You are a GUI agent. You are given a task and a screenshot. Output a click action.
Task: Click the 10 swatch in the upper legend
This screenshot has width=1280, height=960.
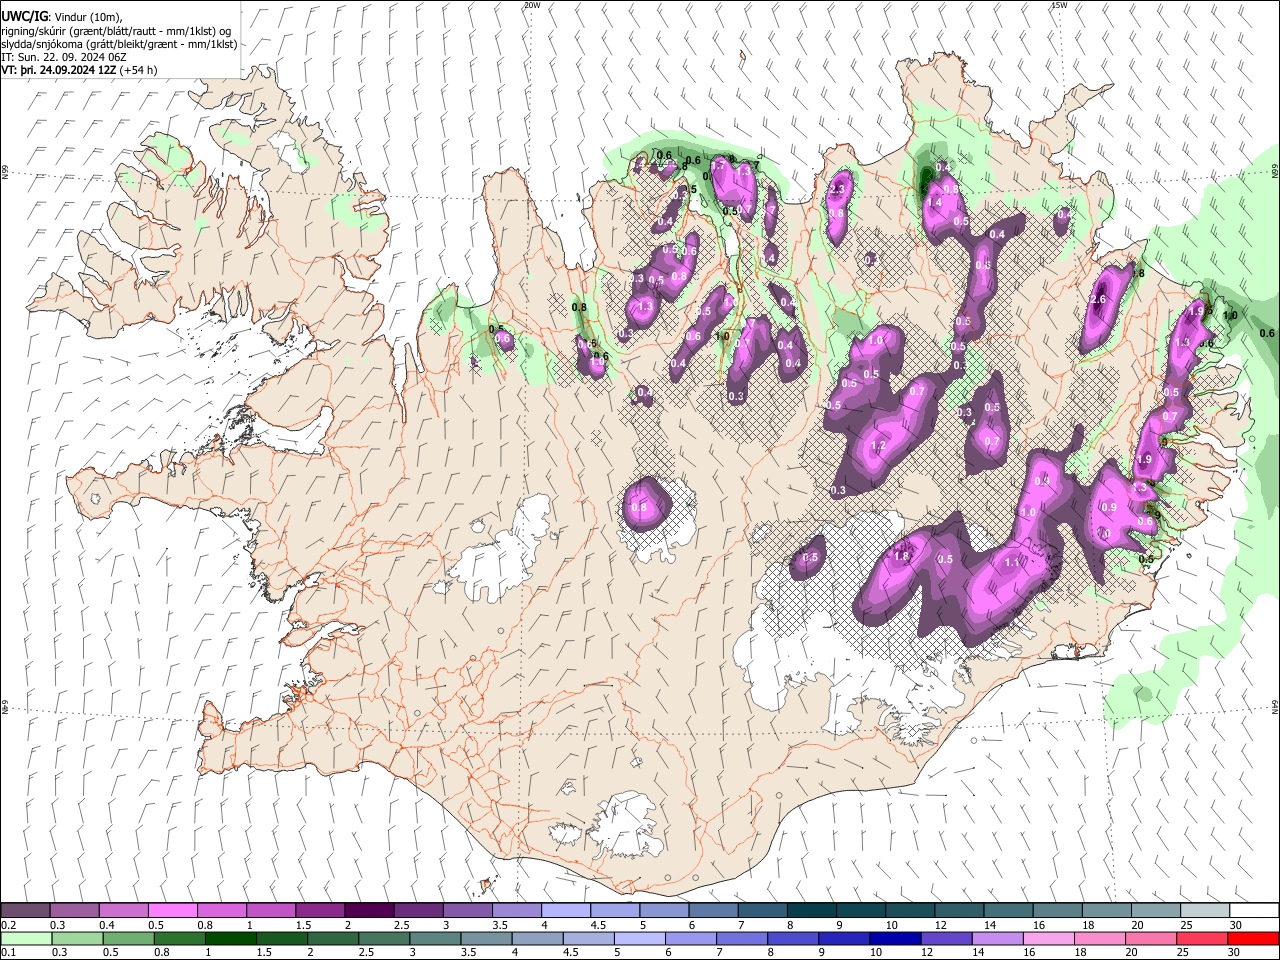click(x=909, y=910)
